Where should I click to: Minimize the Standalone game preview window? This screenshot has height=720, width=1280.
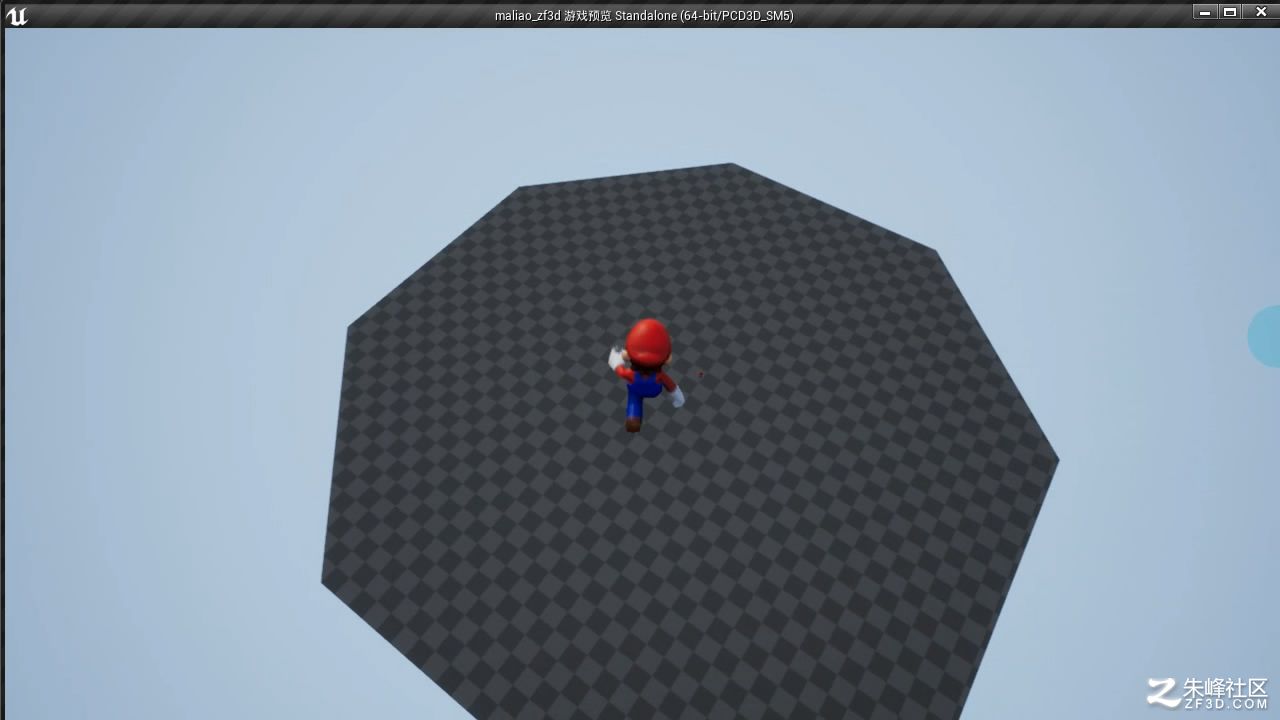tap(1204, 12)
